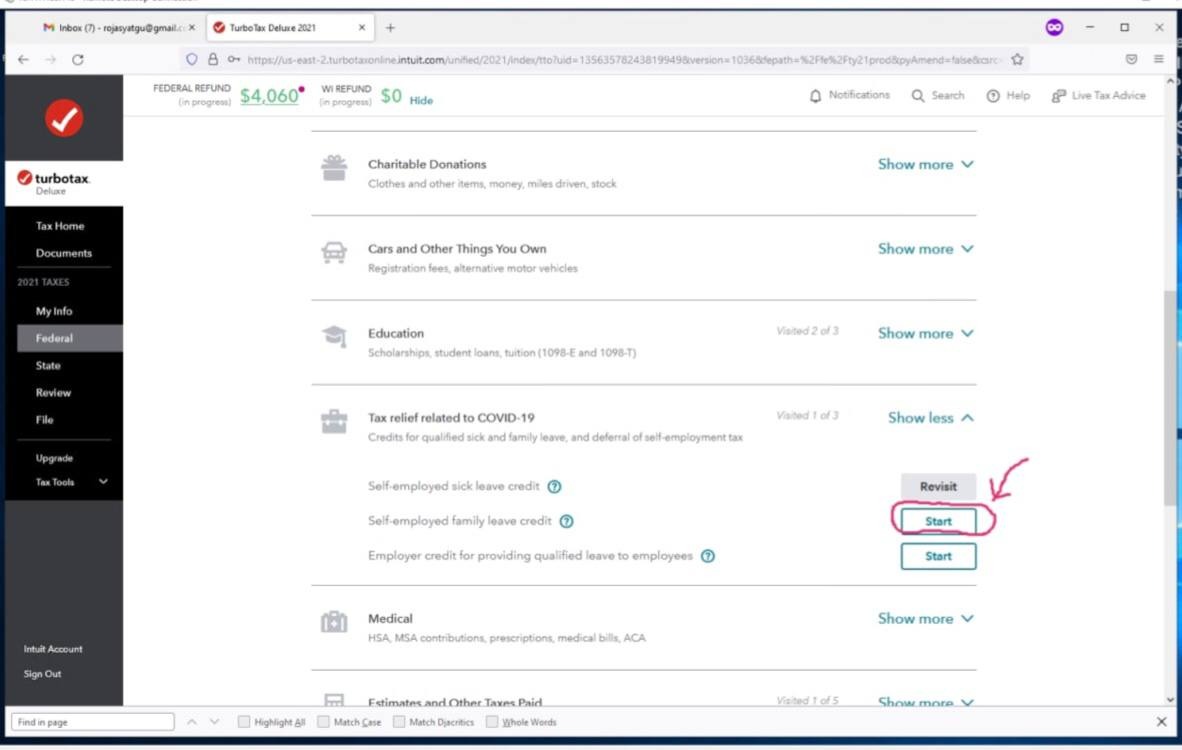Viewport: 1182px width, 750px height.
Task: Click the Education graduation cap icon
Action: point(334,336)
